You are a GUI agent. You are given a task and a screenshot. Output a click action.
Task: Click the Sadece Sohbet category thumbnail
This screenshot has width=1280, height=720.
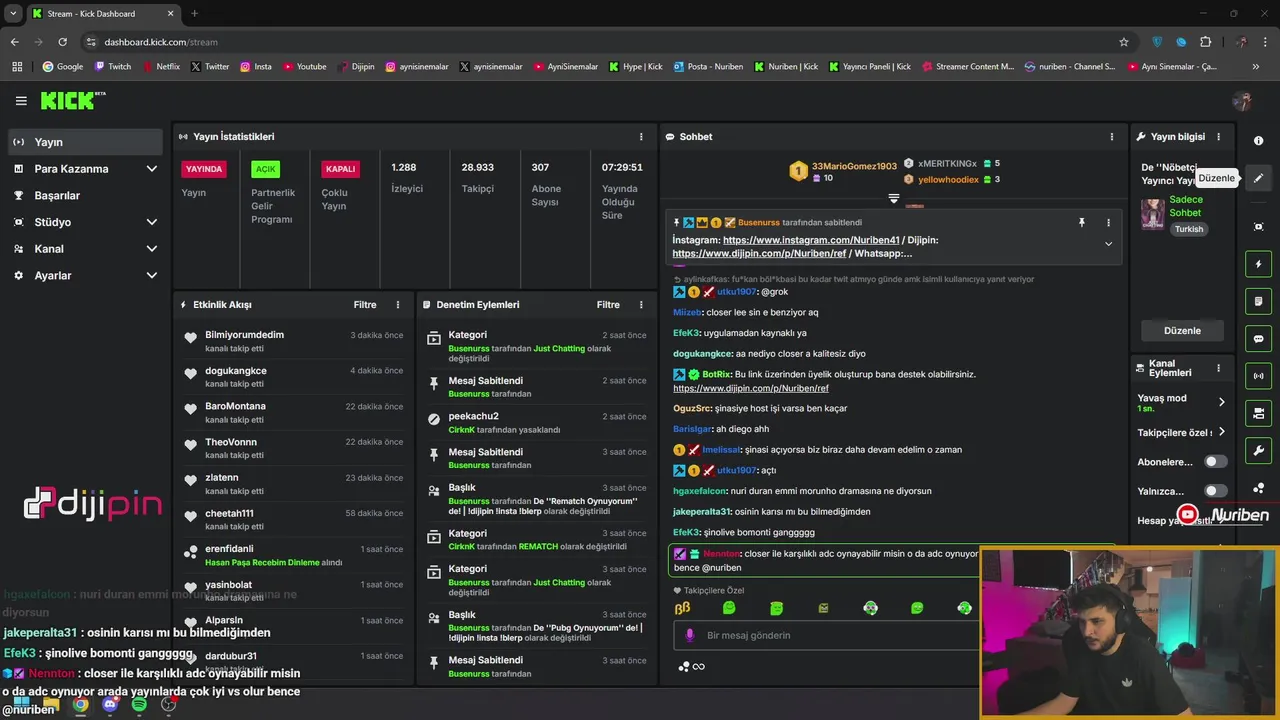pyautogui.click(x=1153, y=214)
